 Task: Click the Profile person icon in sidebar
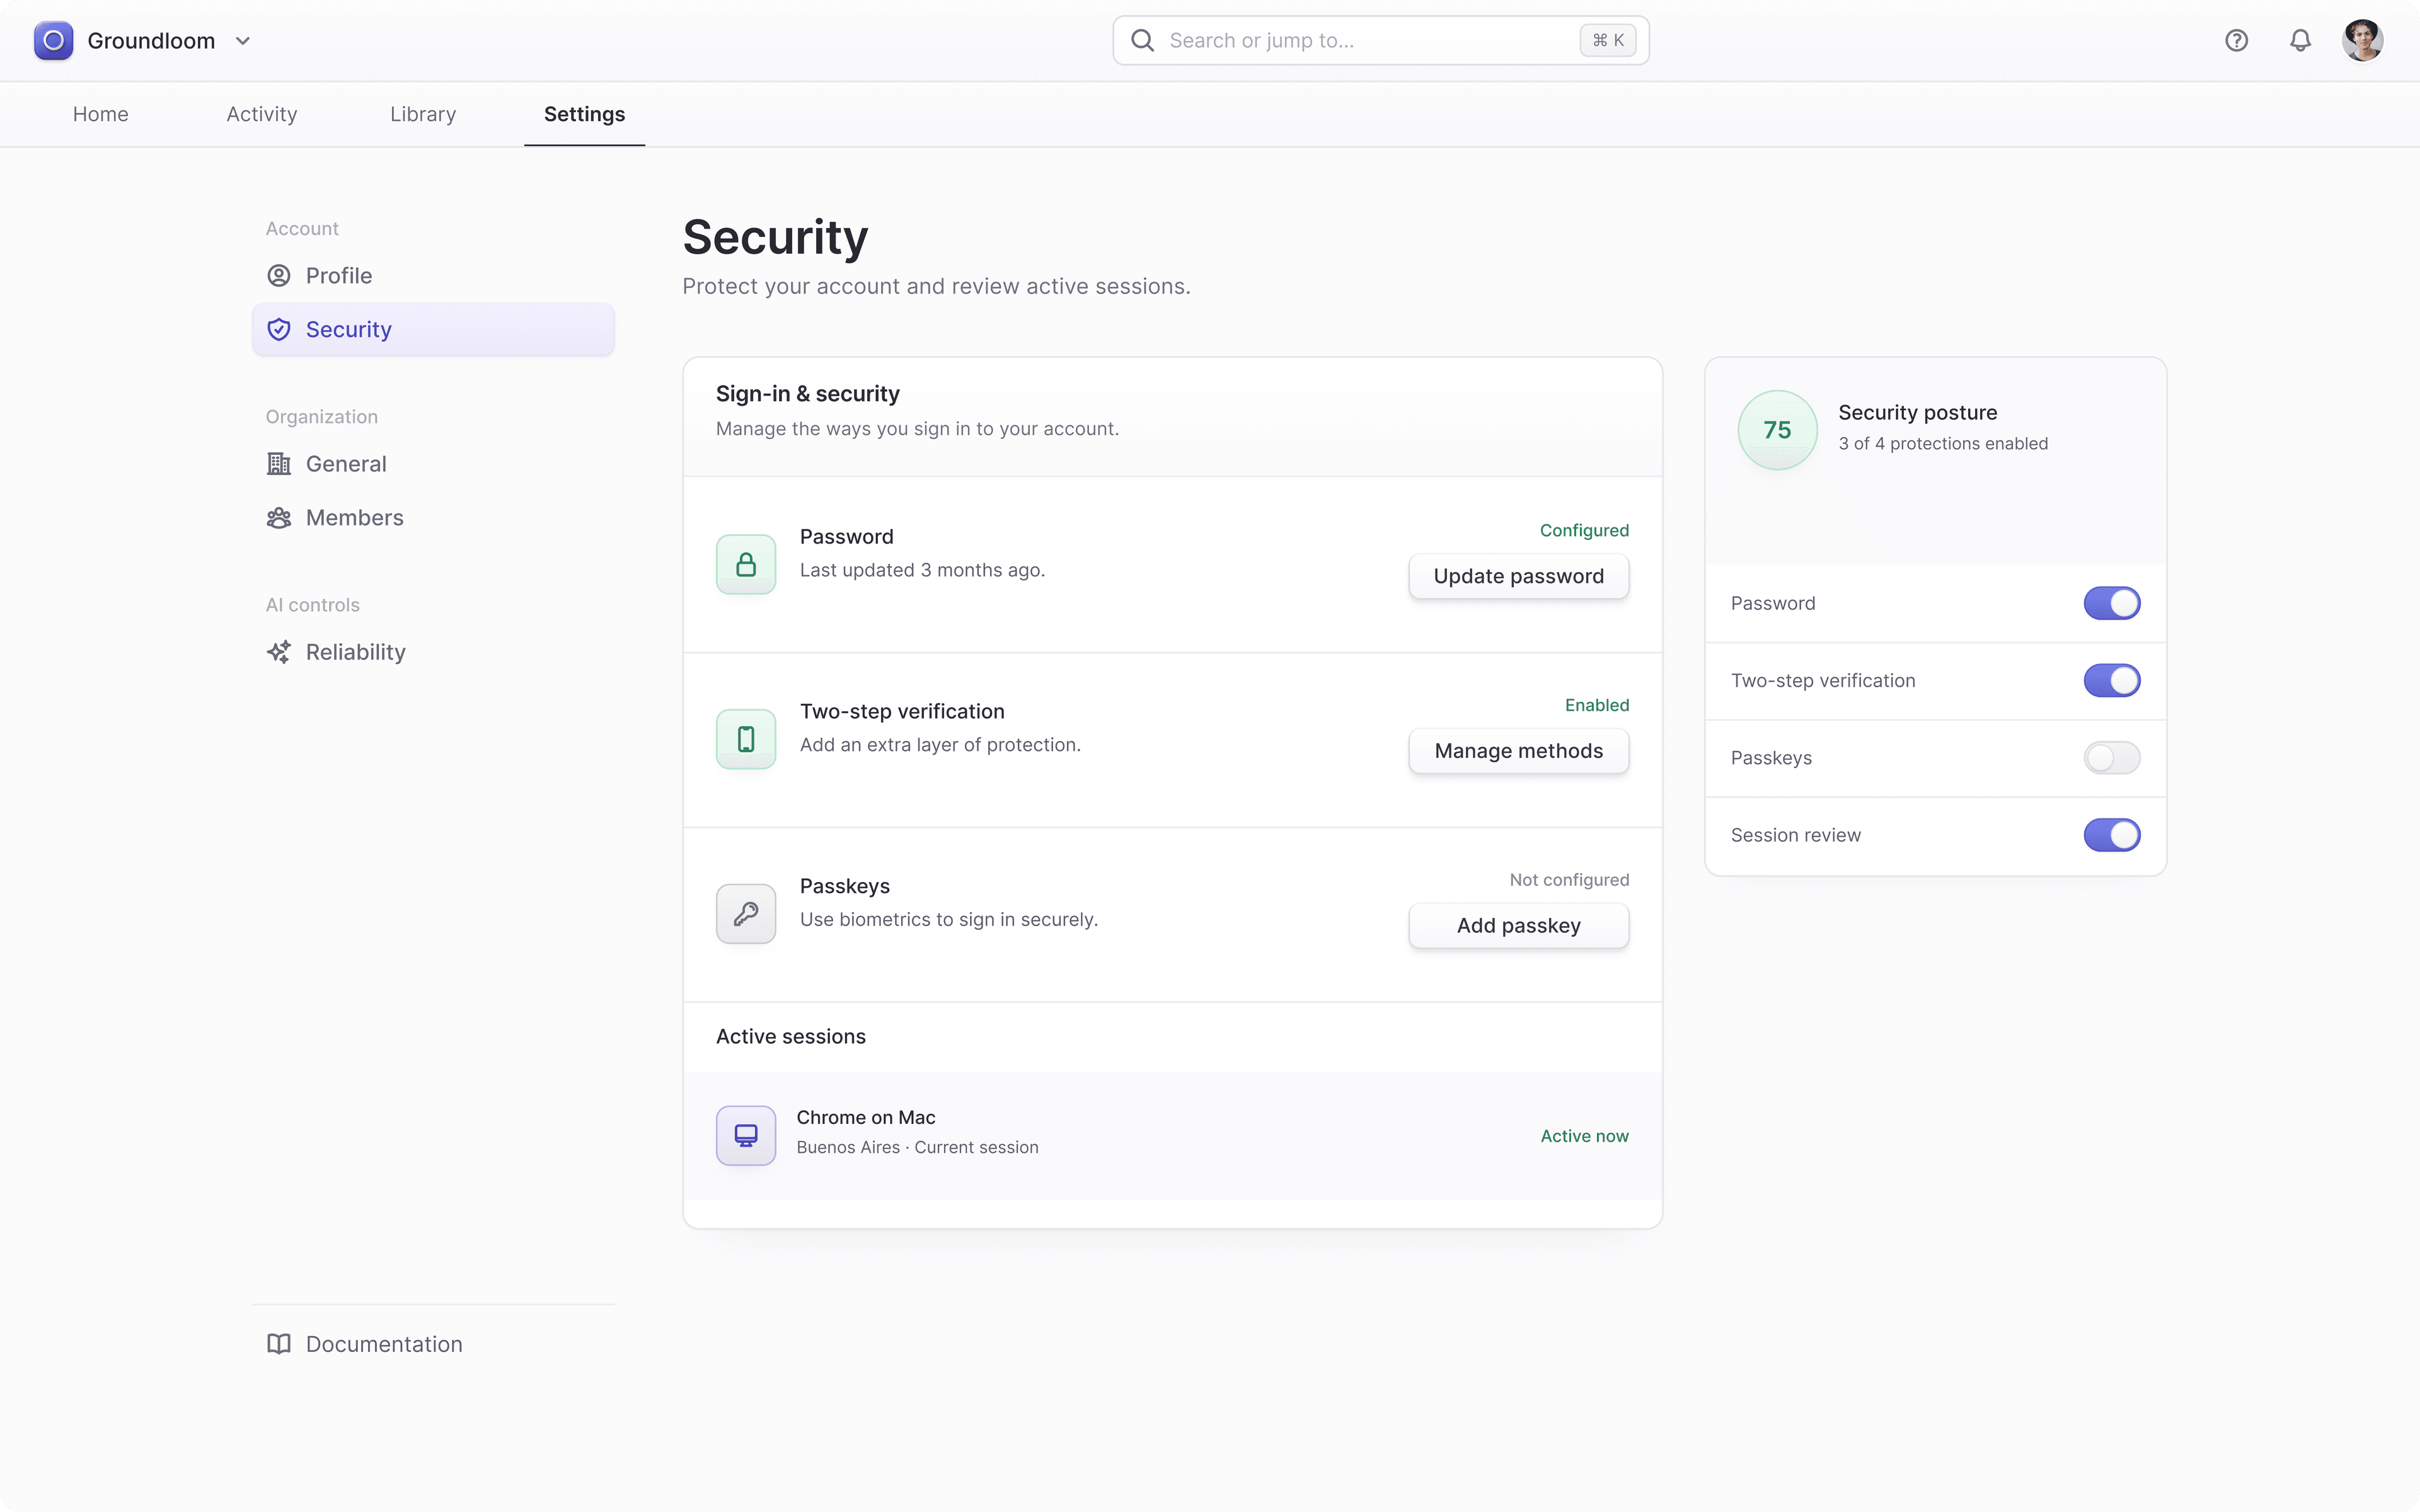point(279,276)
